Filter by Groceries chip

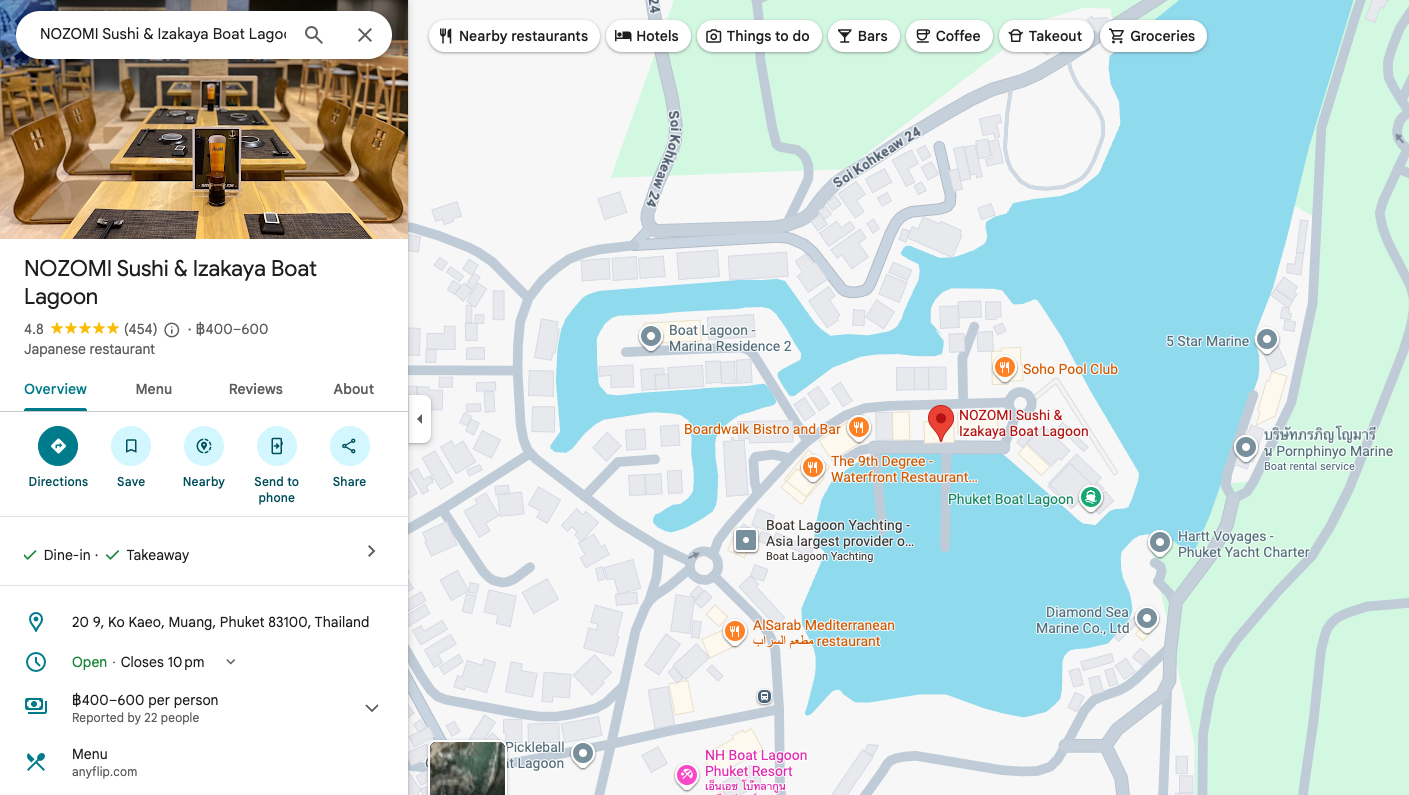tap(1153, 36)
